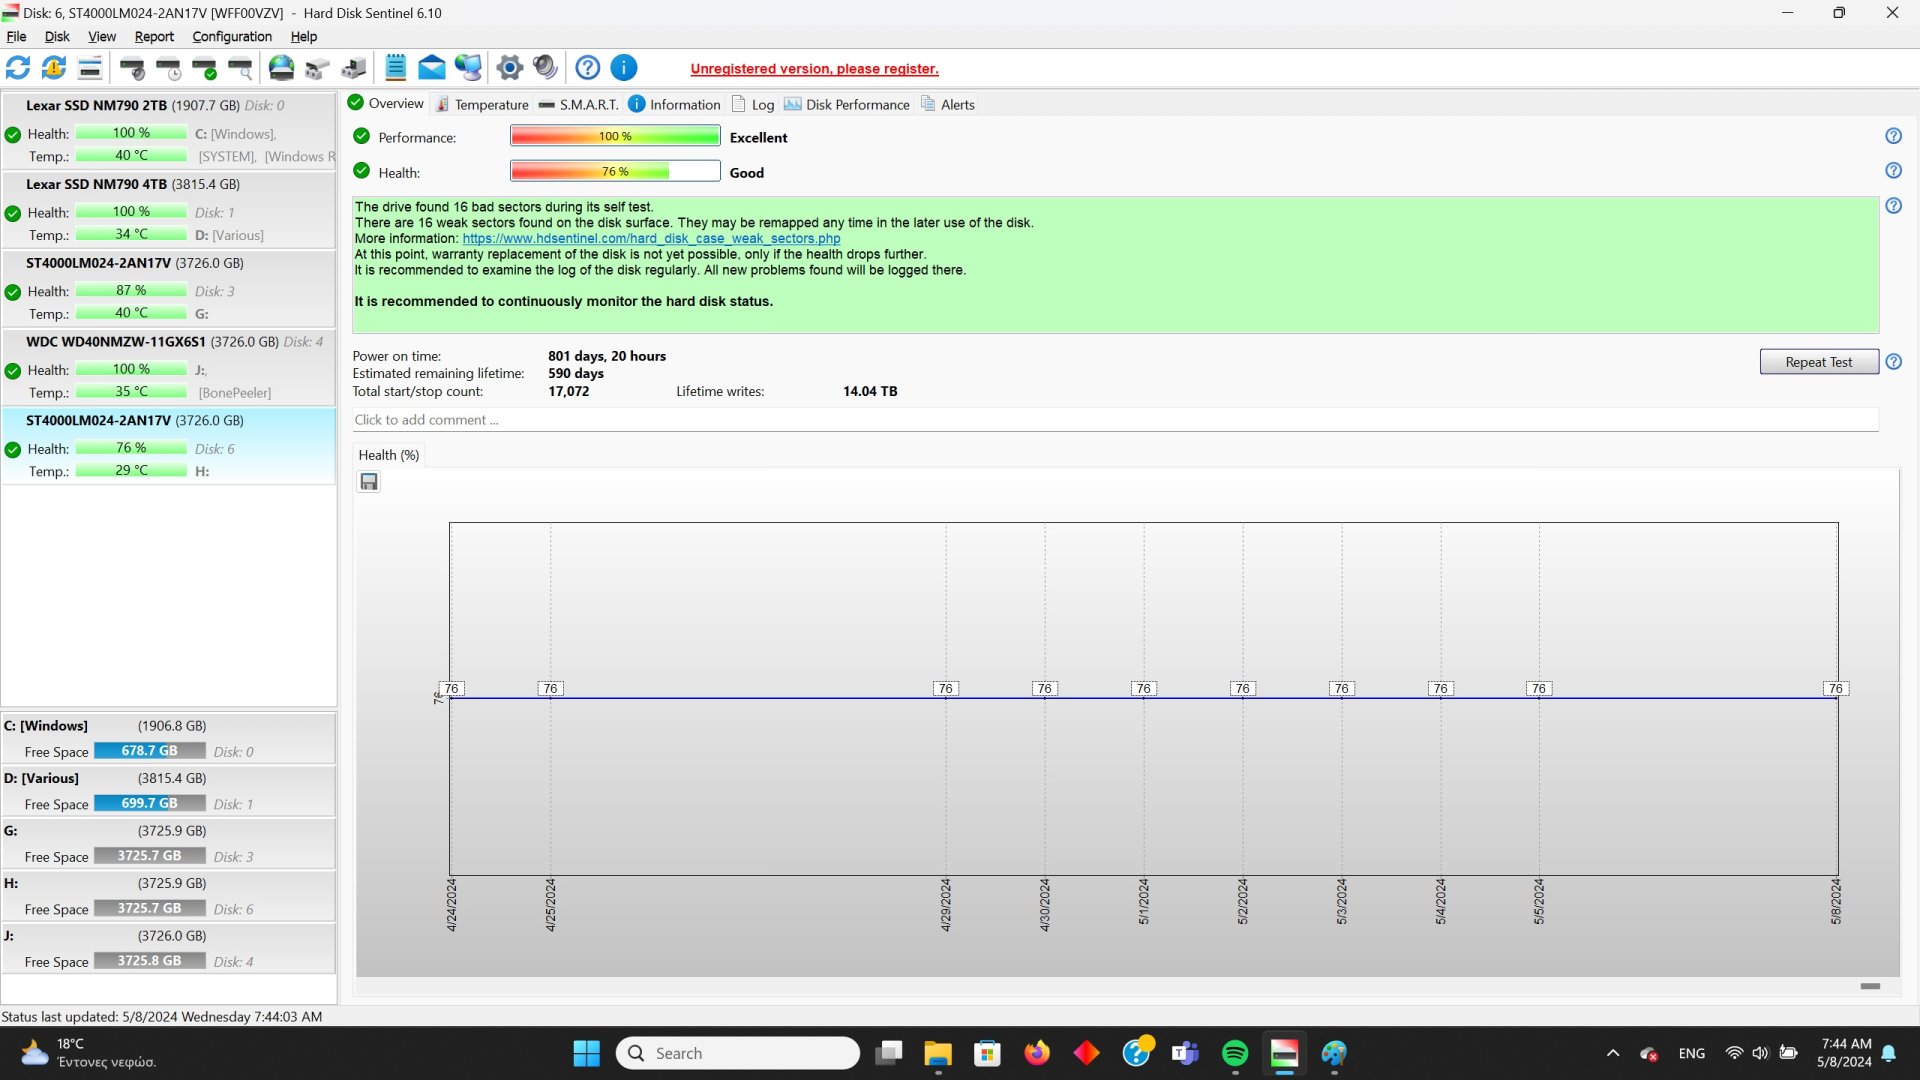Click the blue info about icon

coord(623,68)
